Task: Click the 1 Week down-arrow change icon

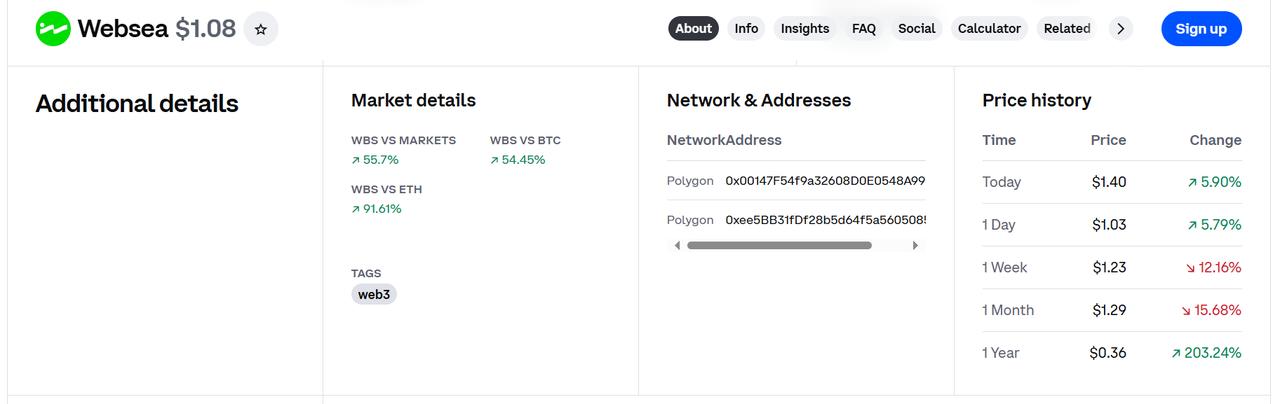Action: click(1191, 268)
